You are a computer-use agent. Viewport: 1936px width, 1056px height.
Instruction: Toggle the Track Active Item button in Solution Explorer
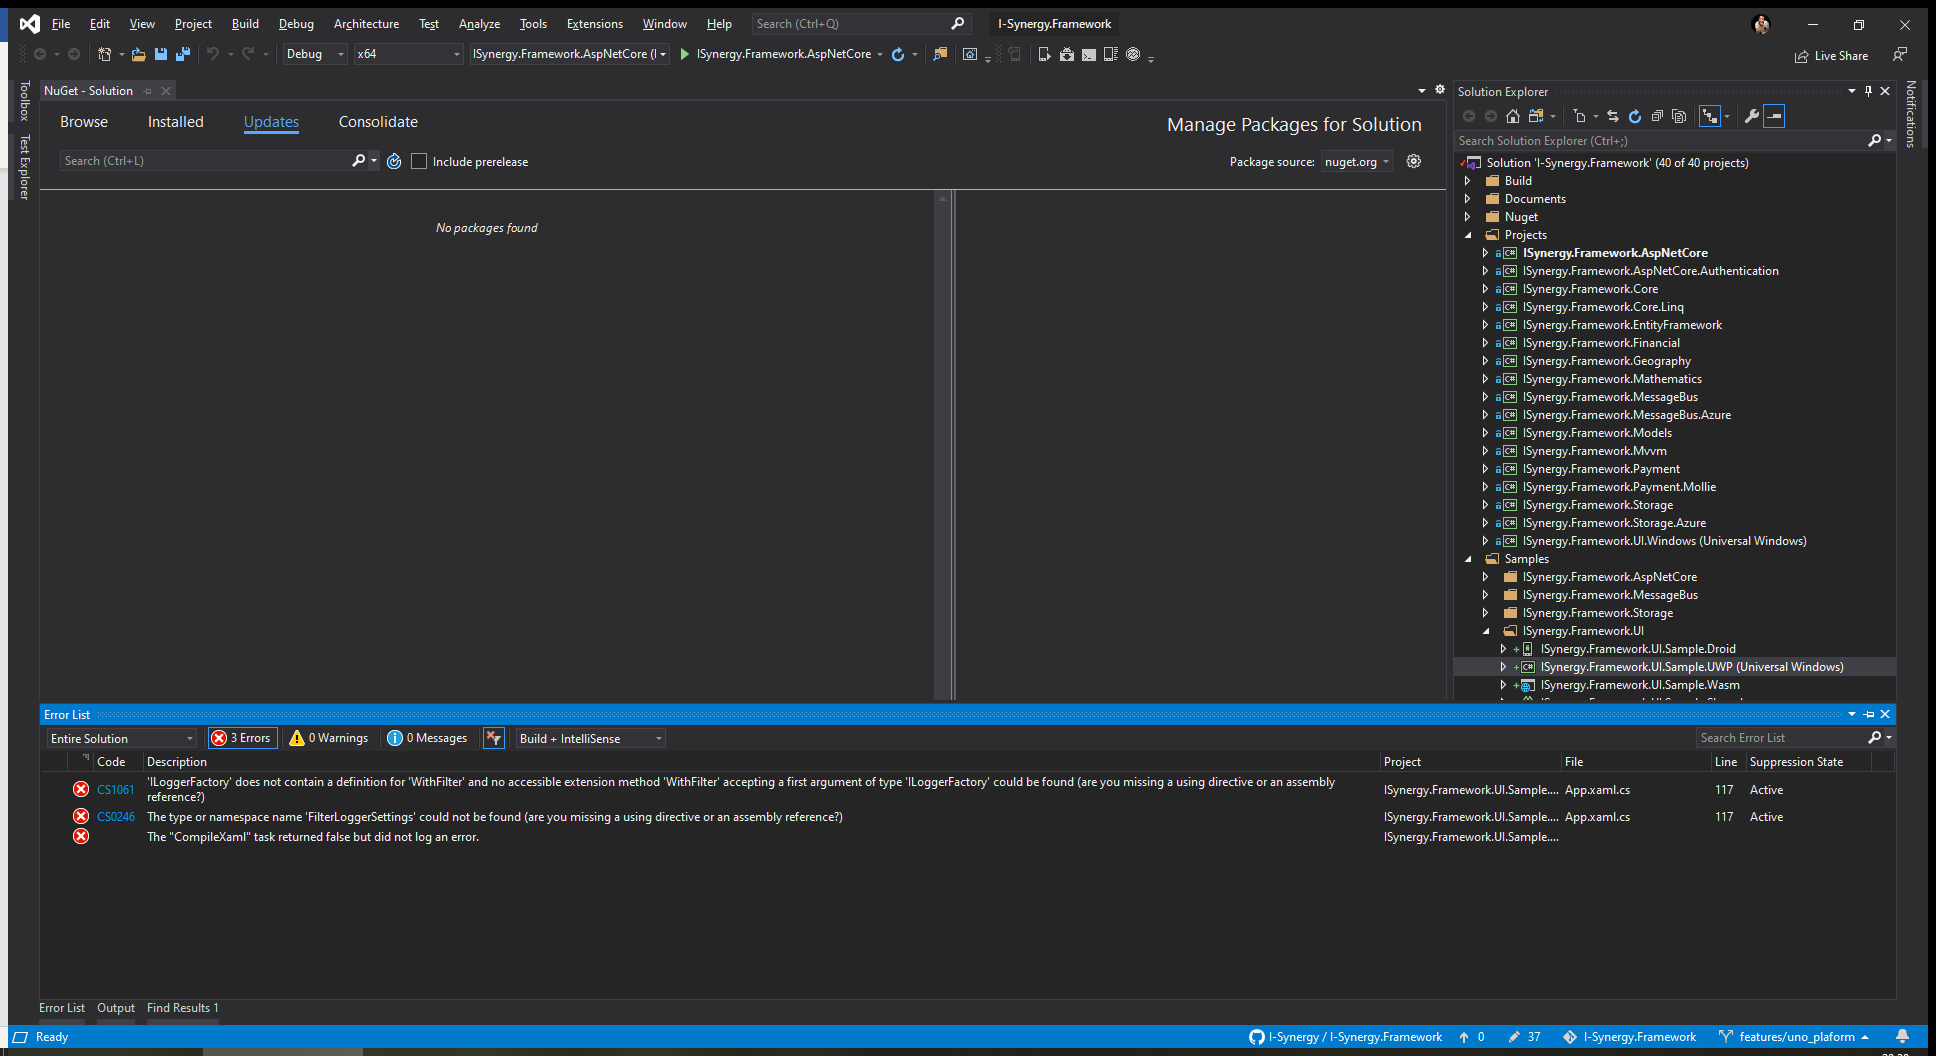(x=1710, y=116)
